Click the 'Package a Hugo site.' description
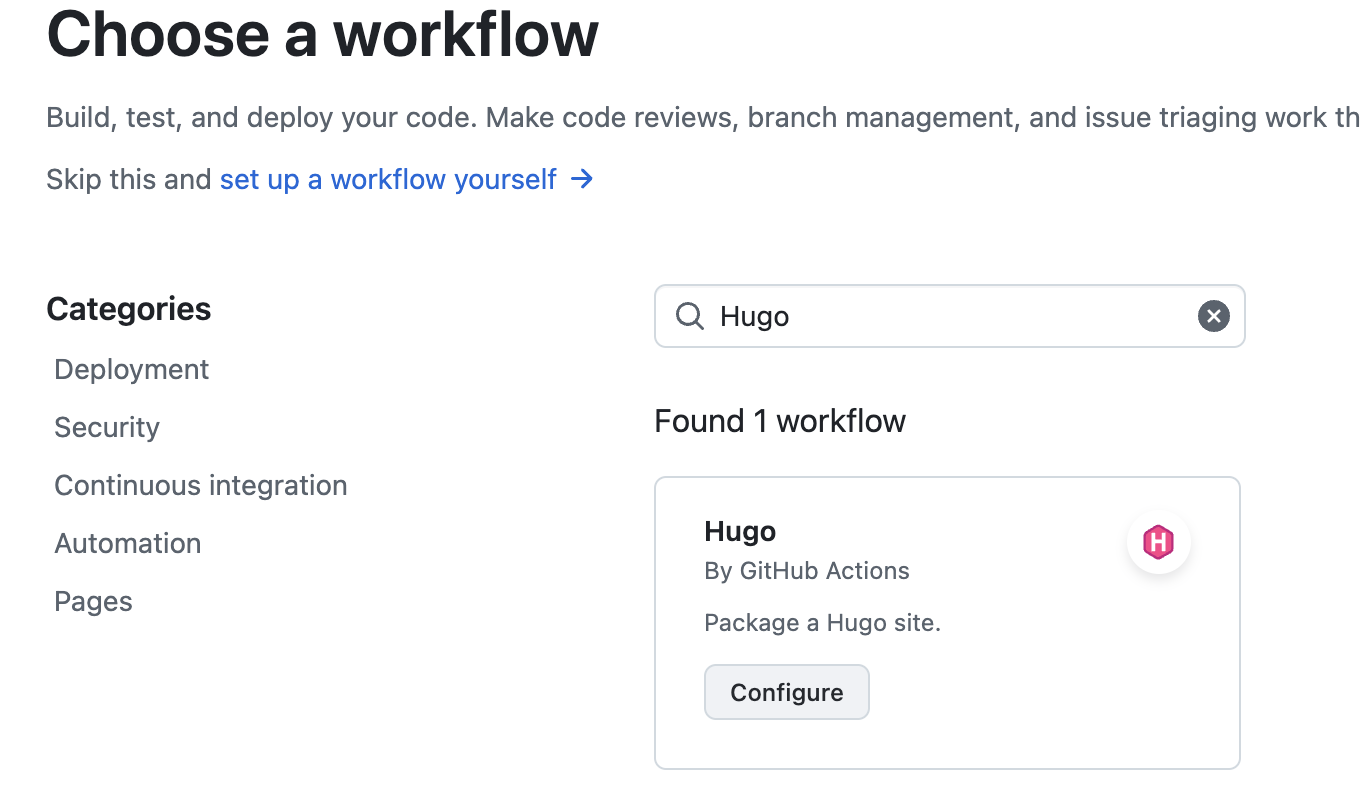Viewport: 1360px width, 794px height. point(823,623)
